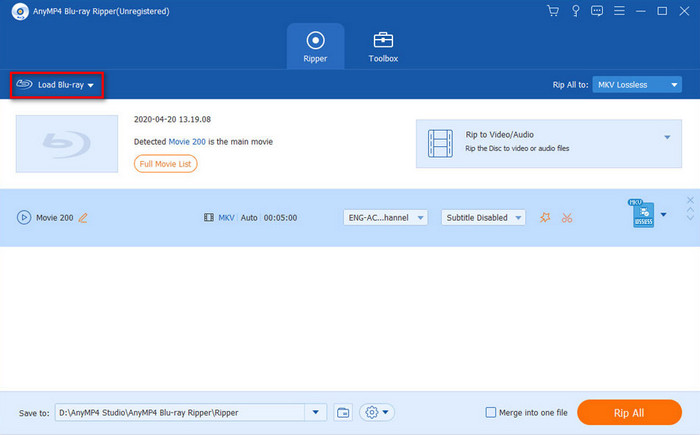The height and width of the screenshot is (435, 700).
Task: Open the Save to path dropdown arrow
Action: [x=316, y=412]
